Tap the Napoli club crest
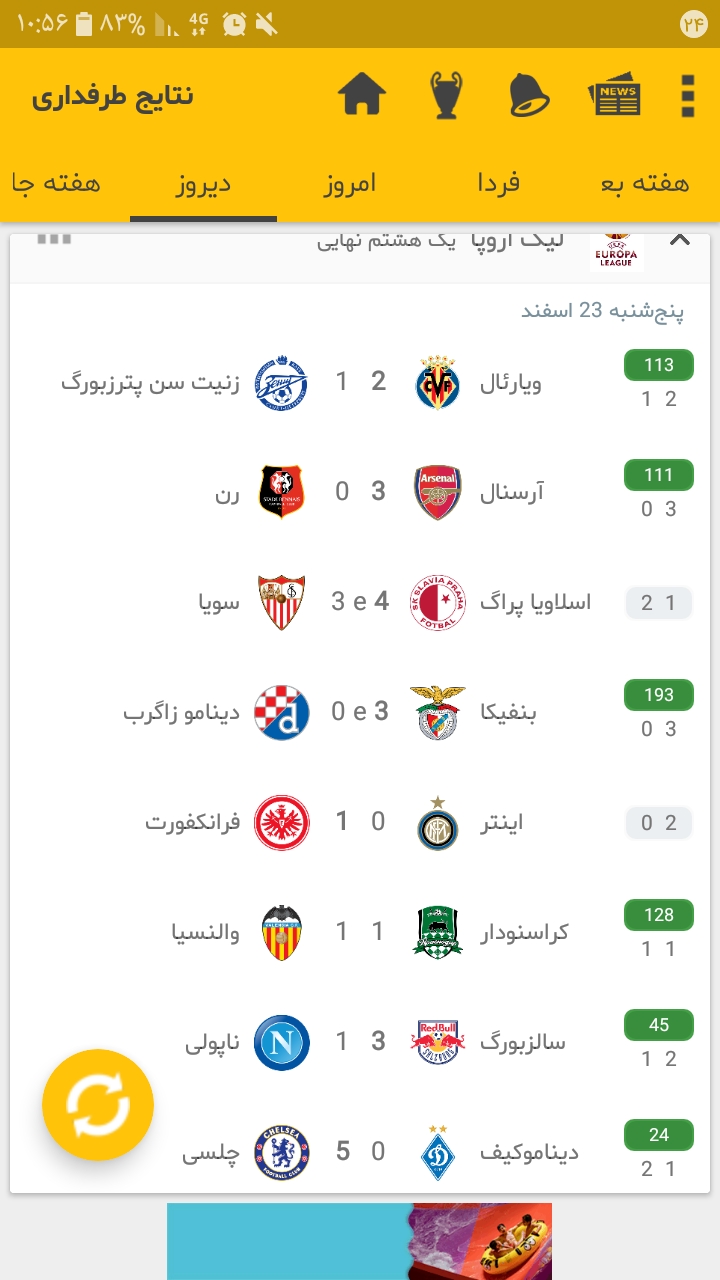 pos(282,1042)
